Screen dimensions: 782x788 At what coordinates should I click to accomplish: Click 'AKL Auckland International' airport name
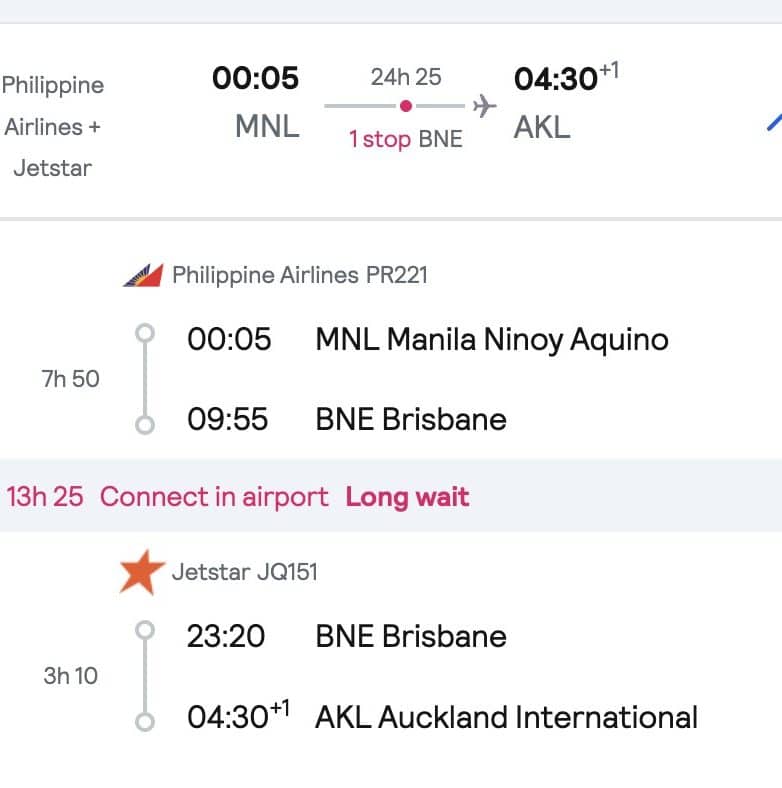pyautogui.click(x=506, y=717)
